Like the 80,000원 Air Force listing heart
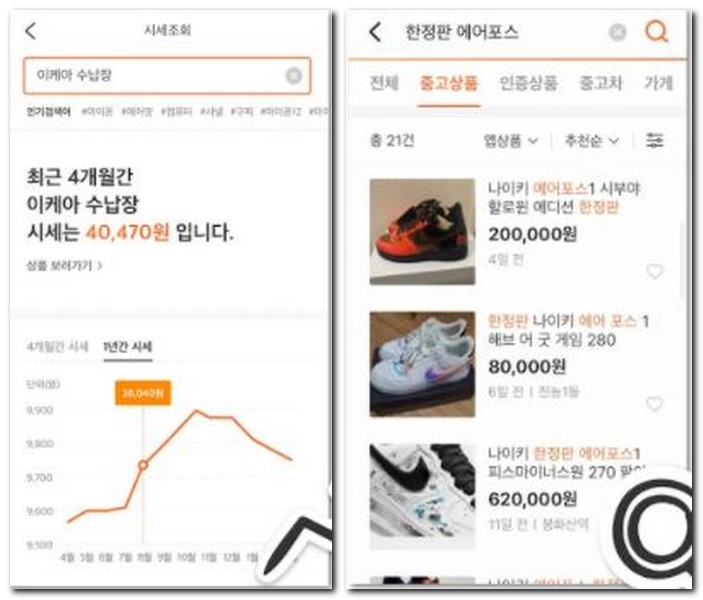 [x=655, y=404]
